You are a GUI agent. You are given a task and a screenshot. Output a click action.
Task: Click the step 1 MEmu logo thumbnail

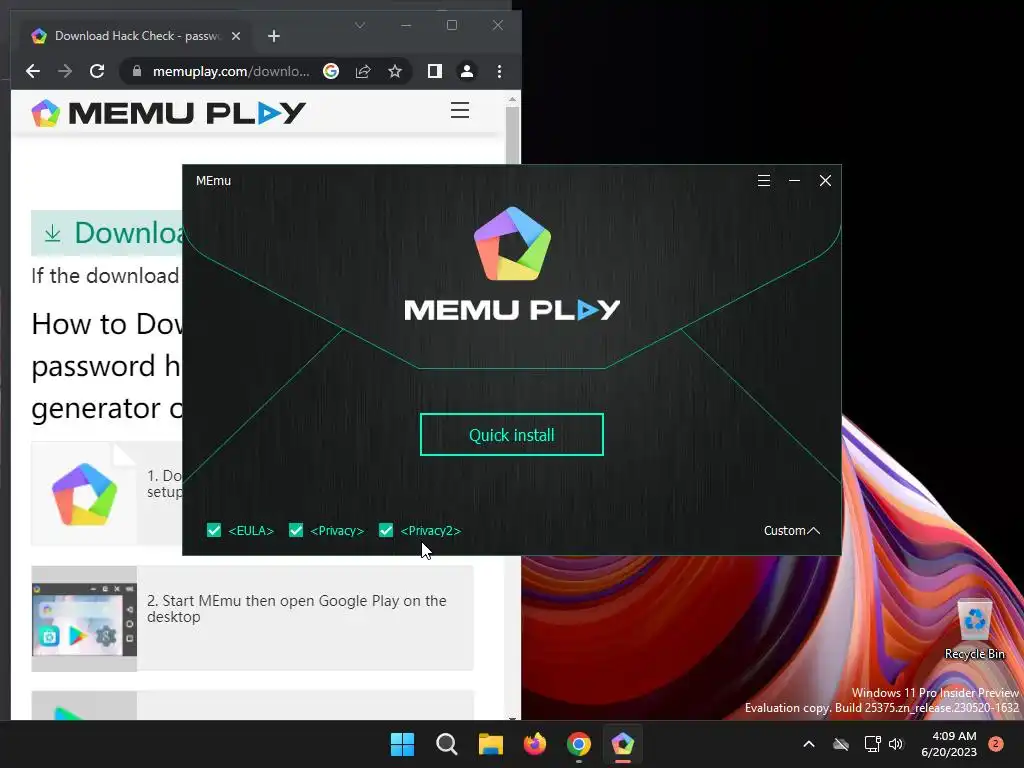84,494
